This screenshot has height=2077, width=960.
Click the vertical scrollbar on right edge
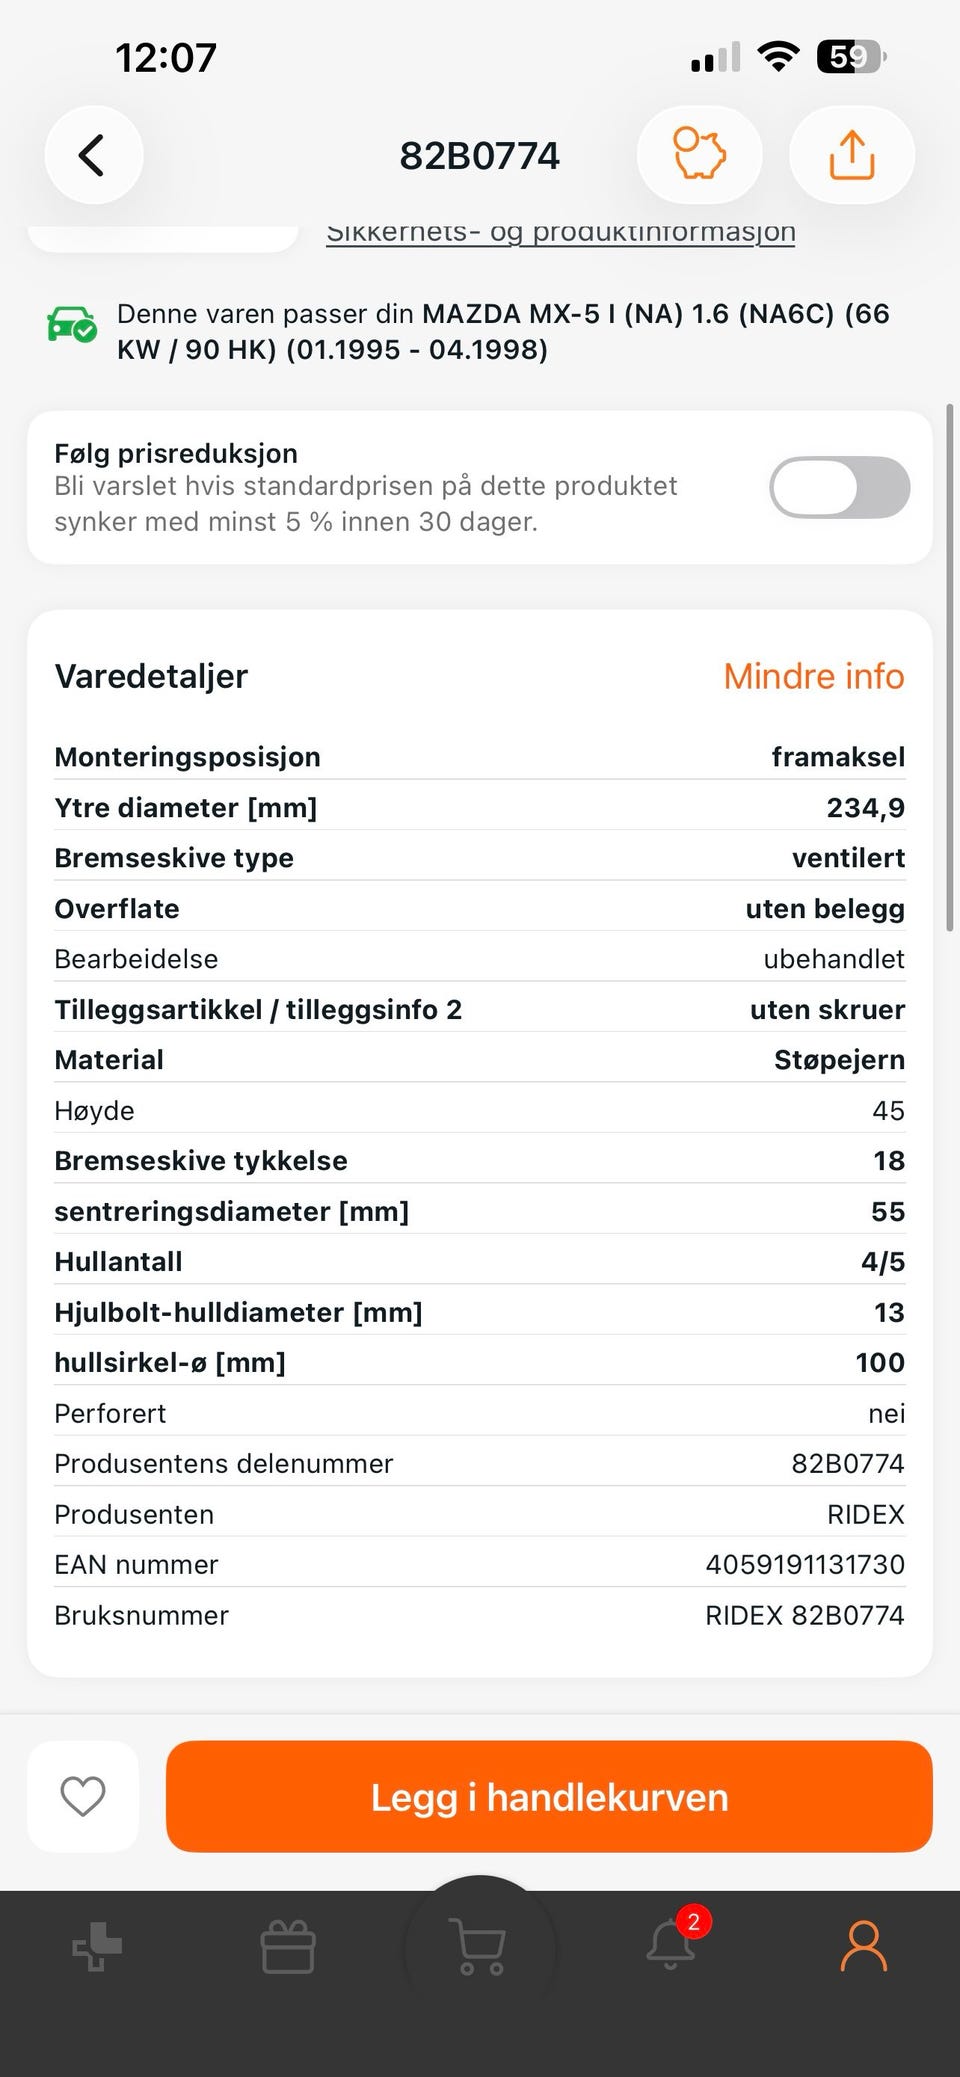(x=950, y=668)
